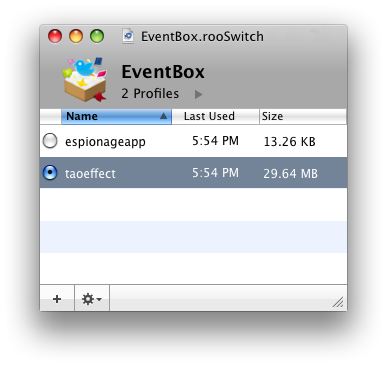Minimize the window with yellow button
The height and width of the screenshot is (366, 387).
point(76,36)
